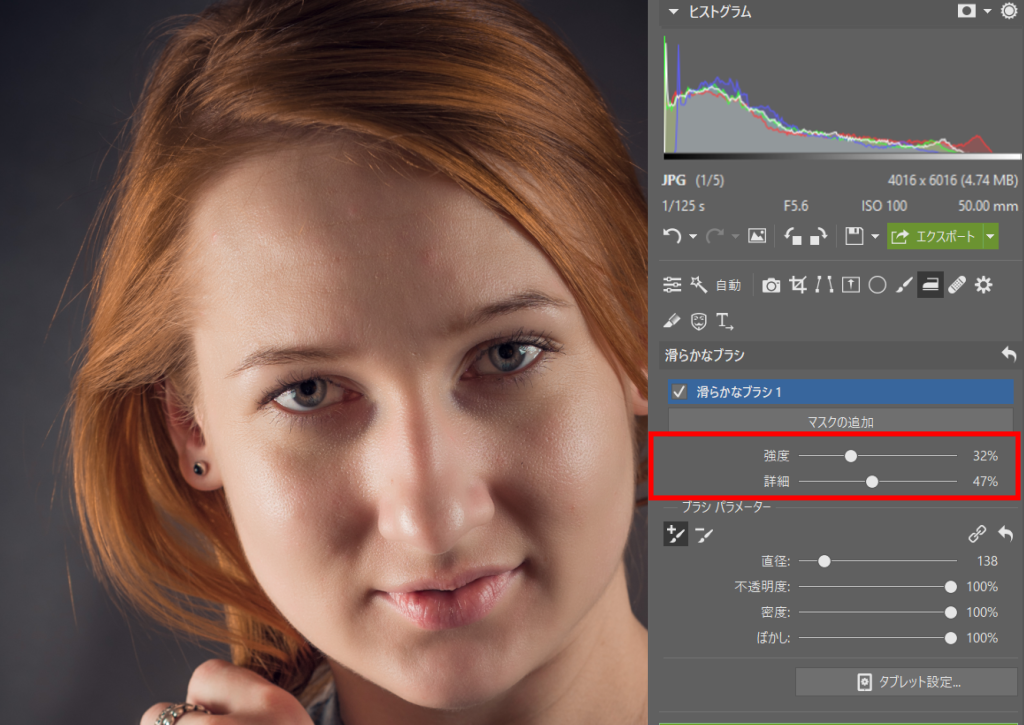Open histogram display mode dropdown arrow
This screenshot has height=725, width=1024.
click(x=987, y=11)
